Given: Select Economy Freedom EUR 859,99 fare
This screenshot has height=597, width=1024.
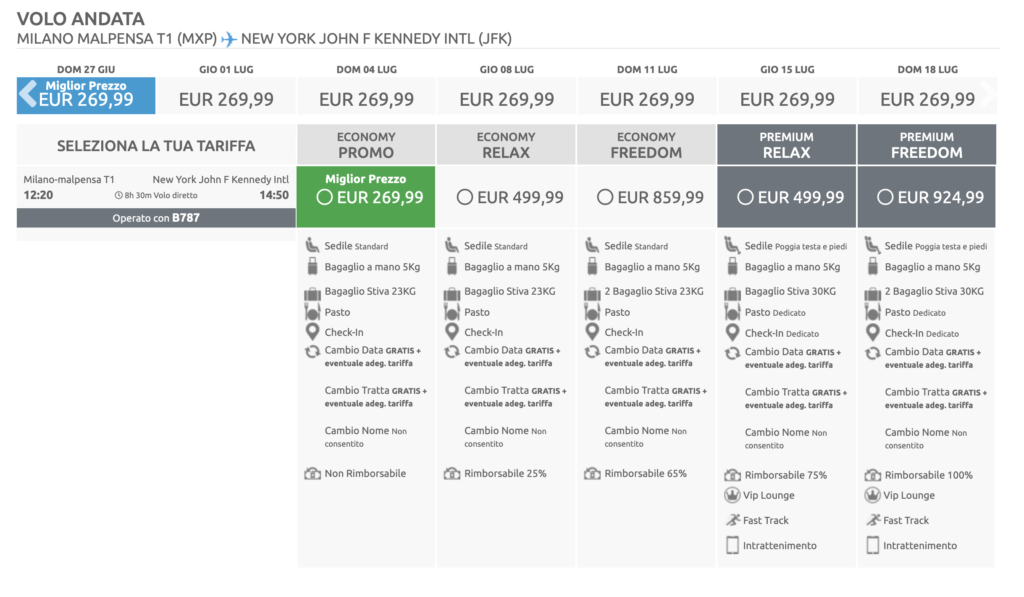Looking at the screenshot, I should 604,197.
